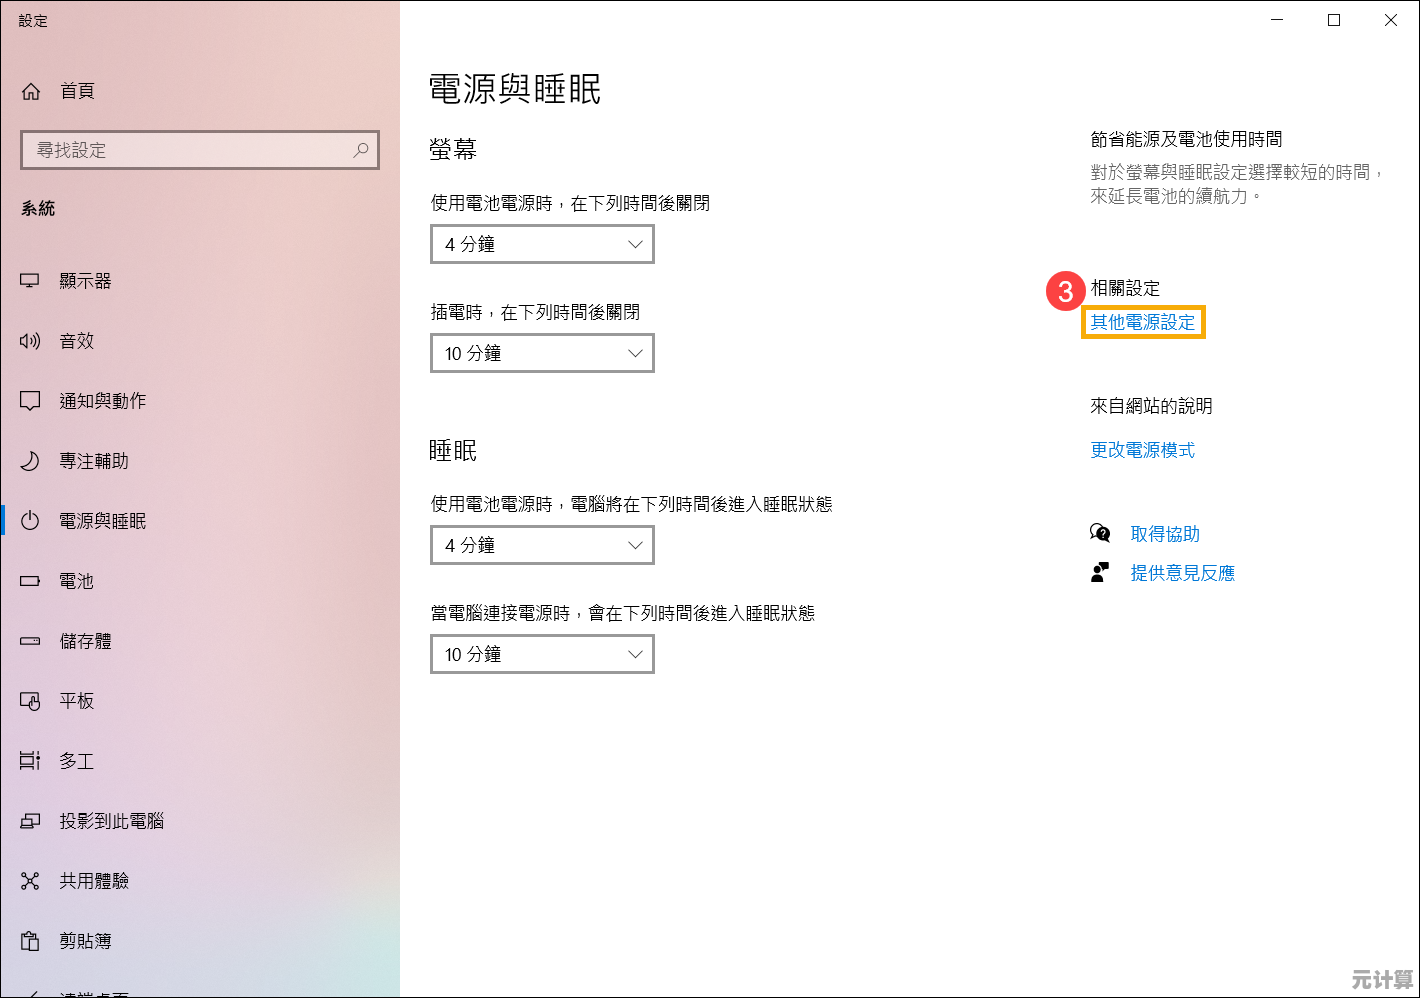Open screen-off on battery dropdown (4 分鐘)
1420x998 pixels.
click(x=542, y=244)
